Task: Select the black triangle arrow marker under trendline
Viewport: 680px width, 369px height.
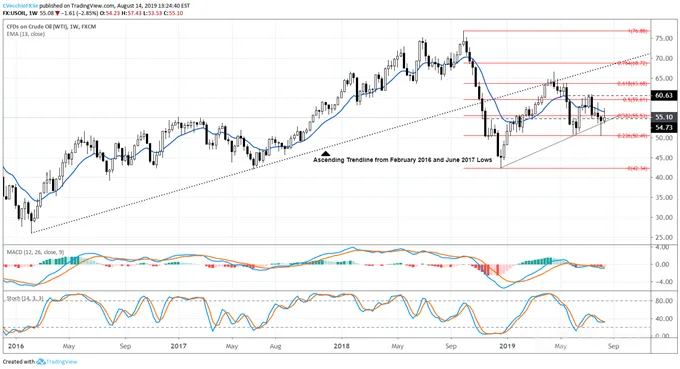Action: (326, 153)
